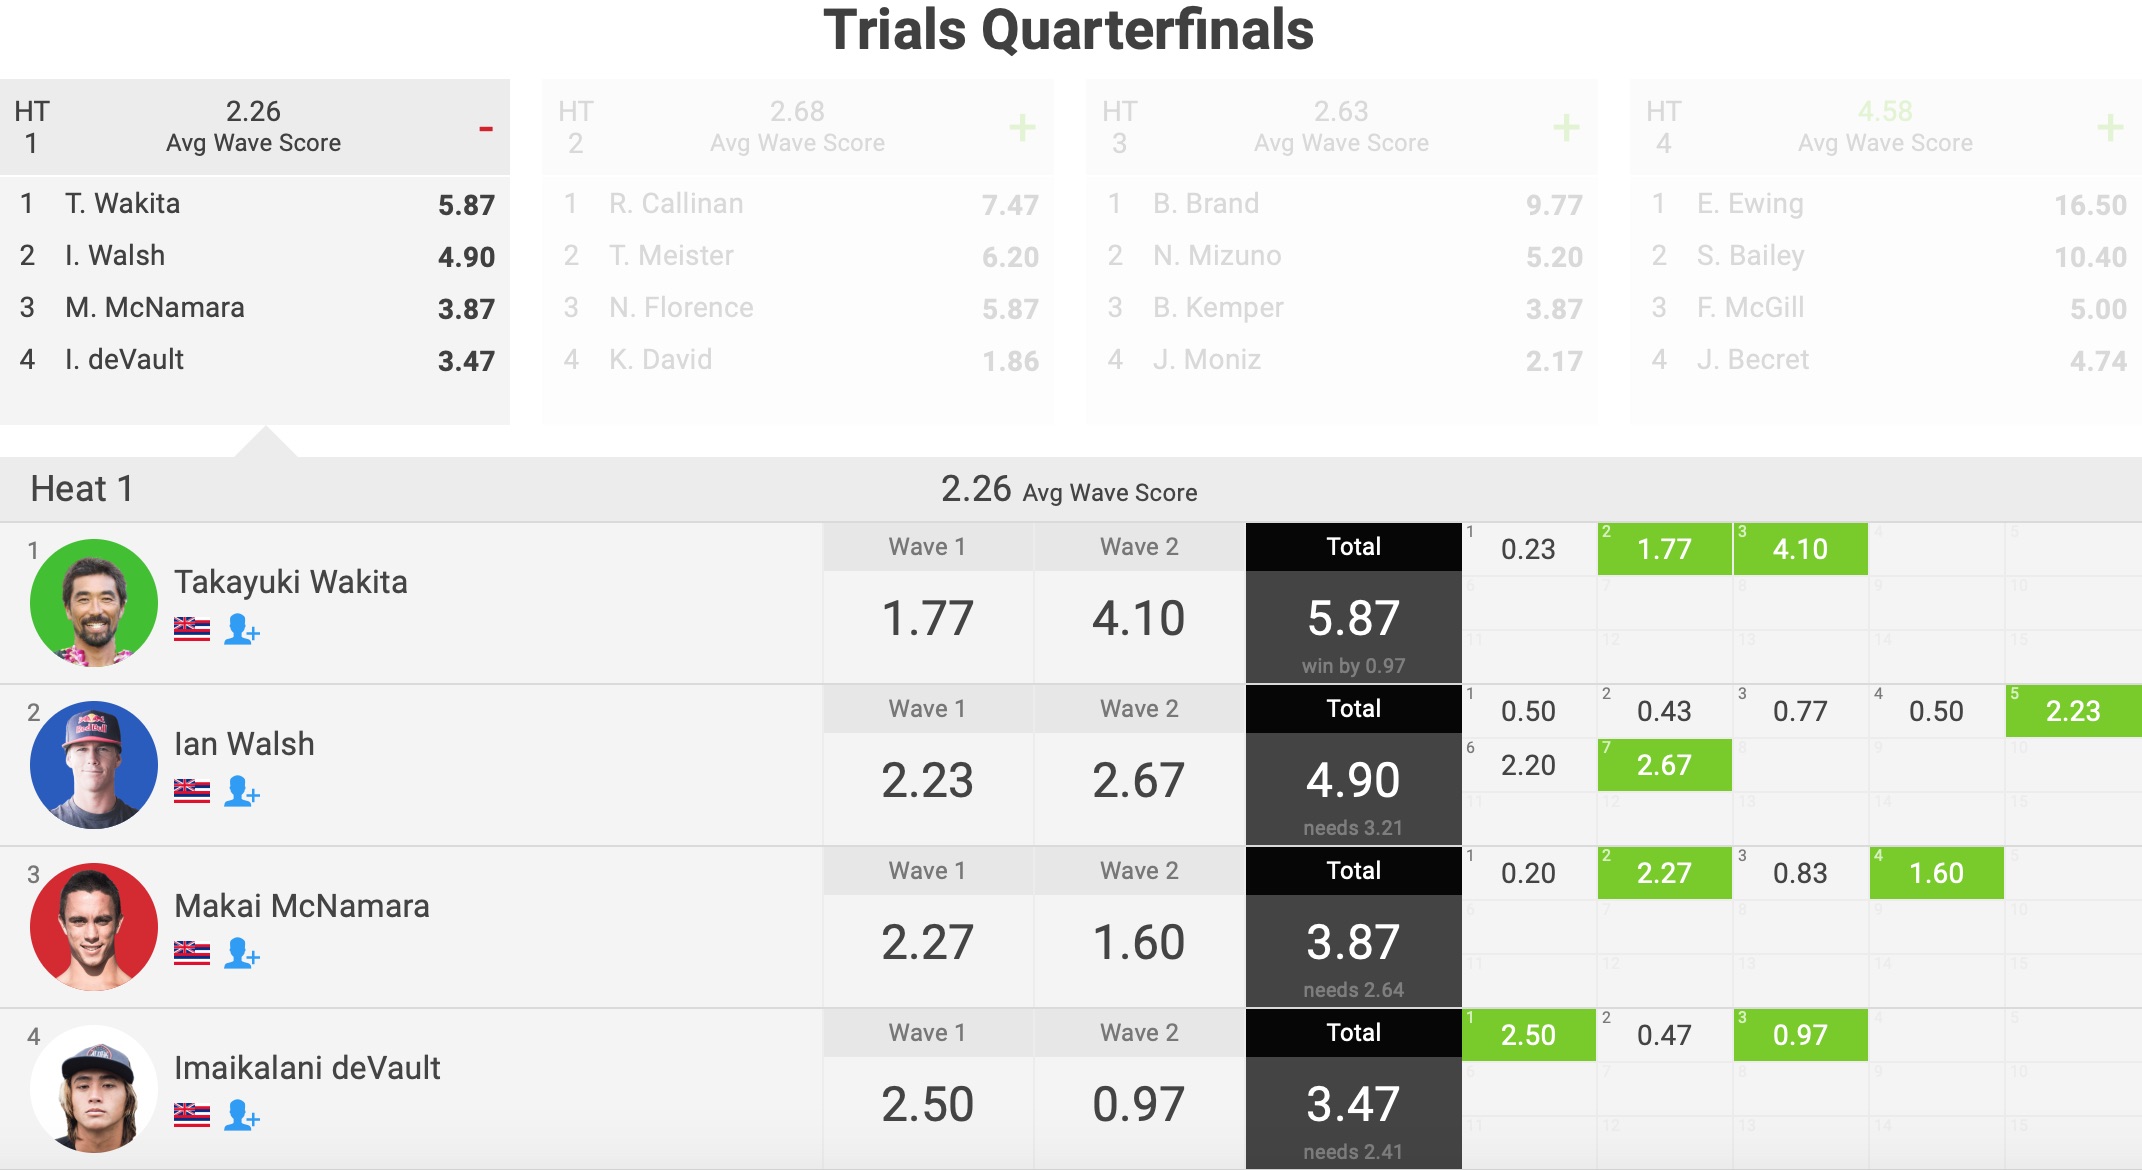Click the follow icon beside Ian Walsh
Screen dimensions: 2142x1170
coord(241,792)
